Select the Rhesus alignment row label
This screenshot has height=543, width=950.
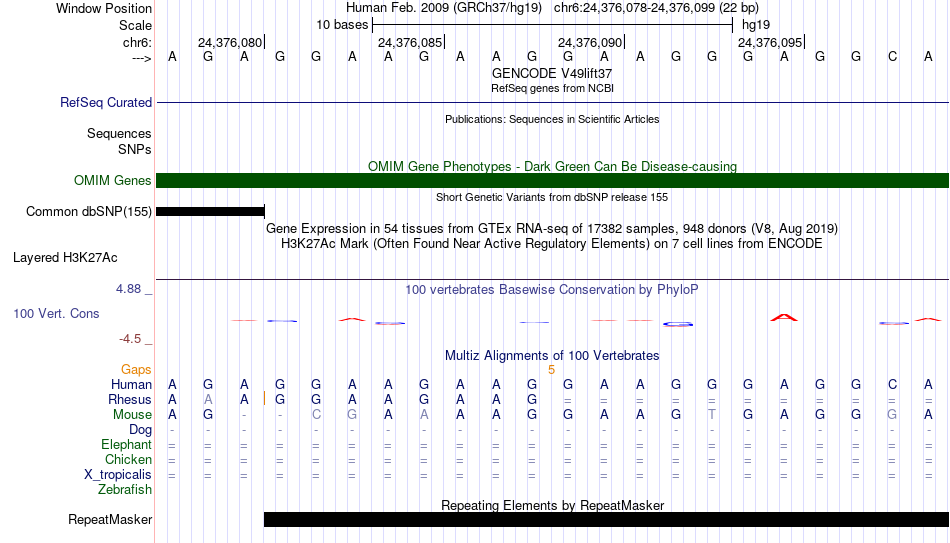130,399
